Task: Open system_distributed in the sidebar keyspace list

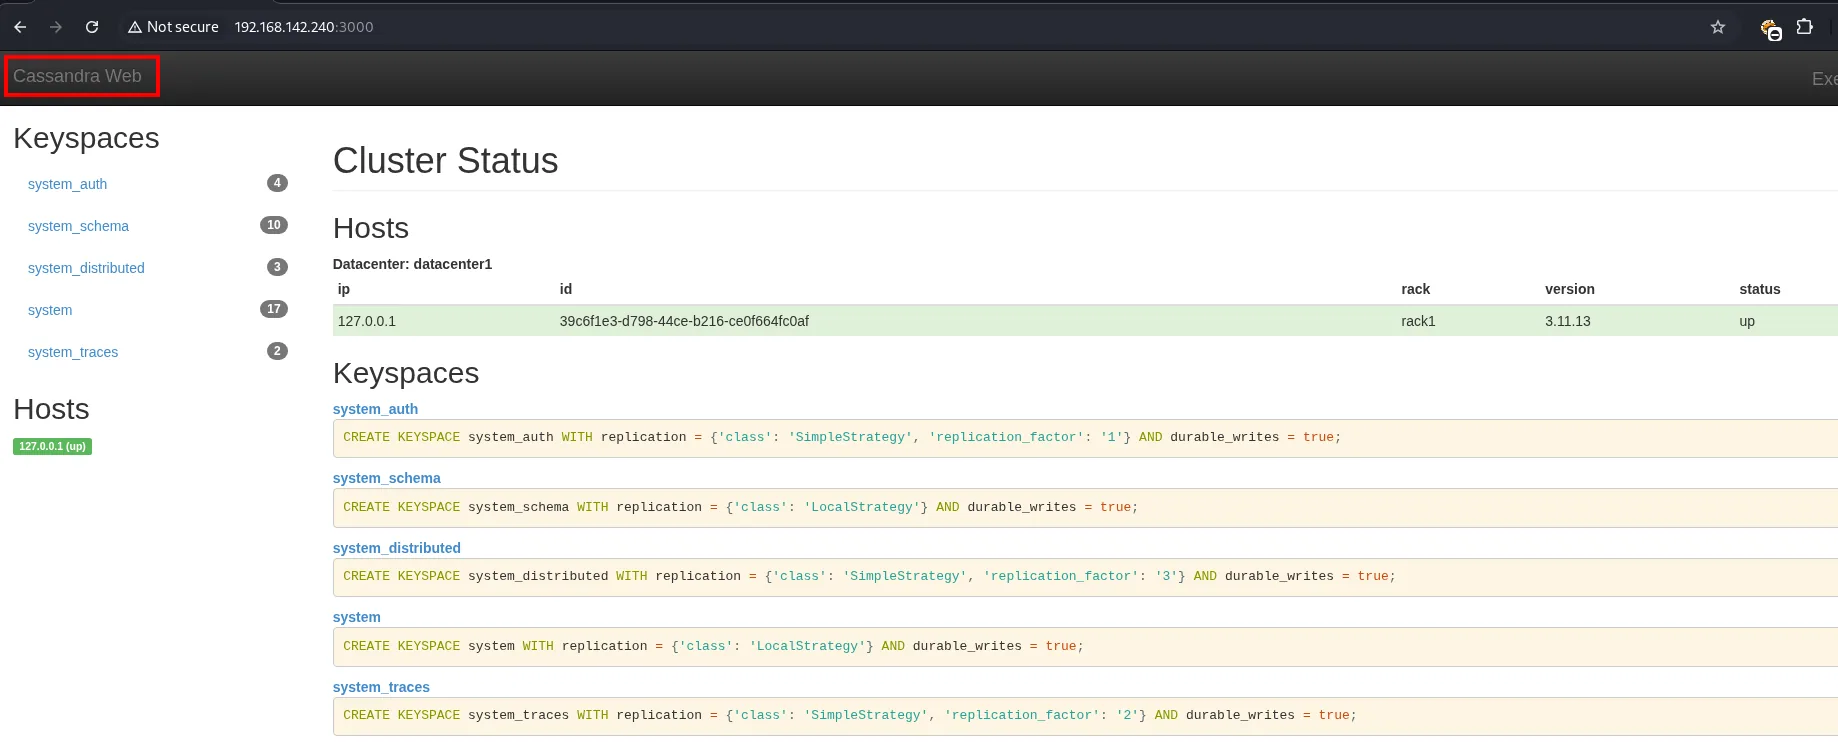Action: coord(86,268)
